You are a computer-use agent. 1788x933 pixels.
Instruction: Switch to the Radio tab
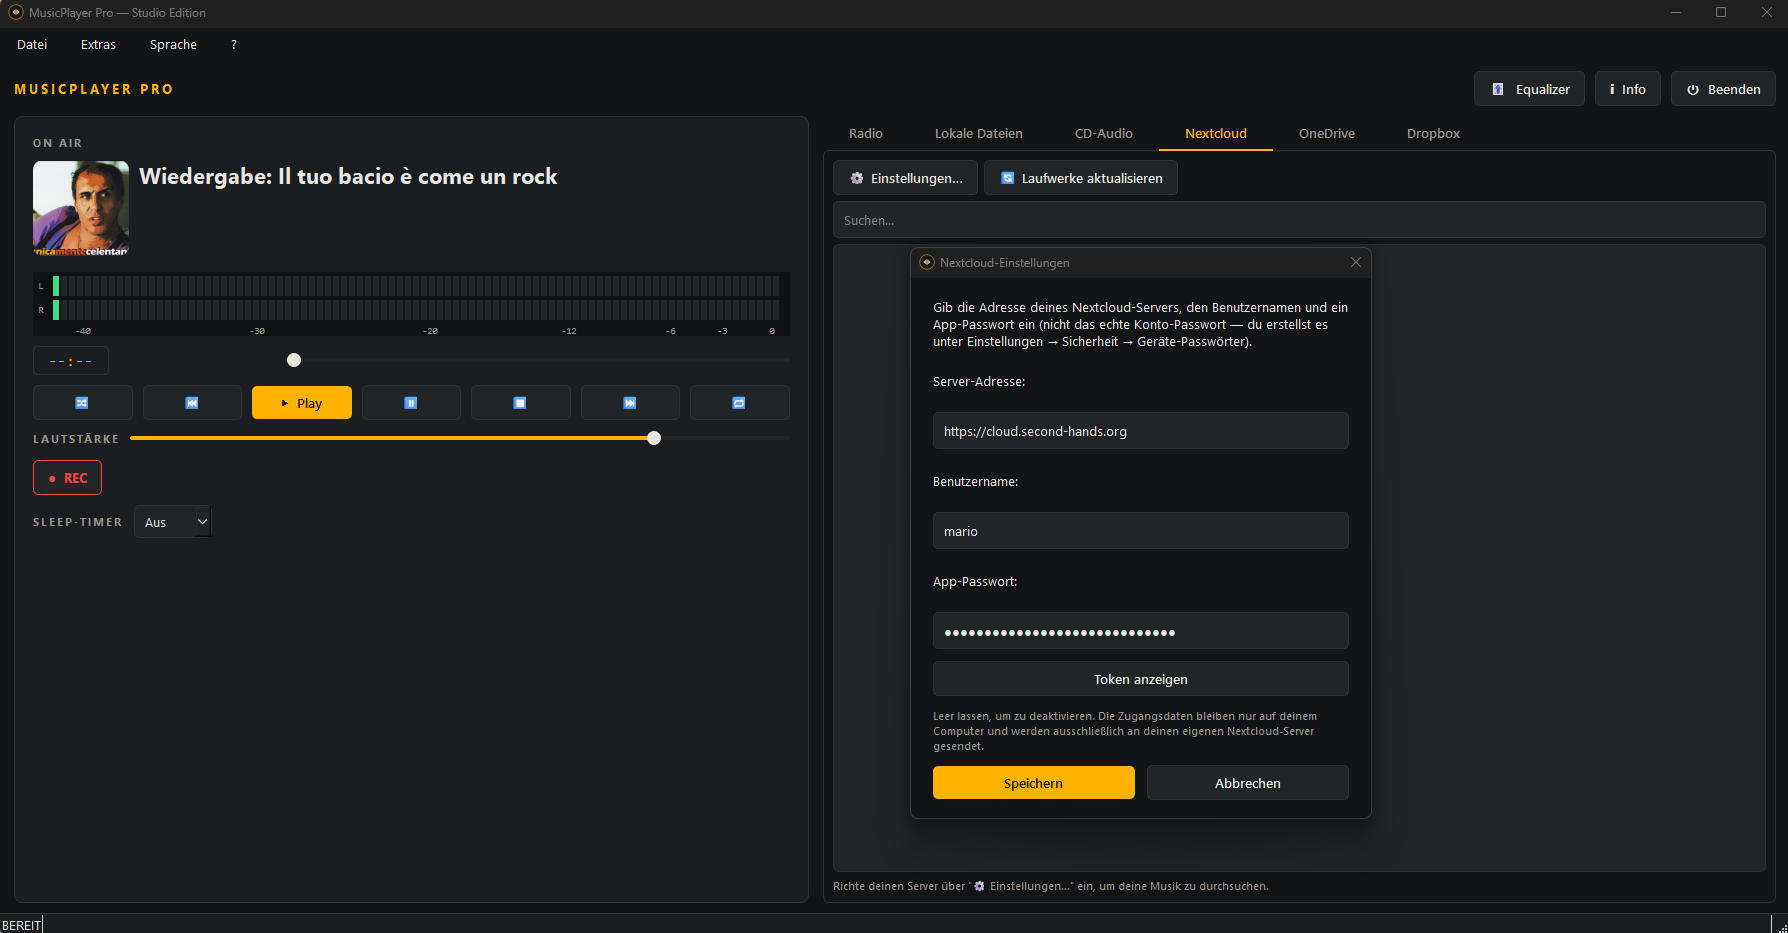(x=866, y=134)
